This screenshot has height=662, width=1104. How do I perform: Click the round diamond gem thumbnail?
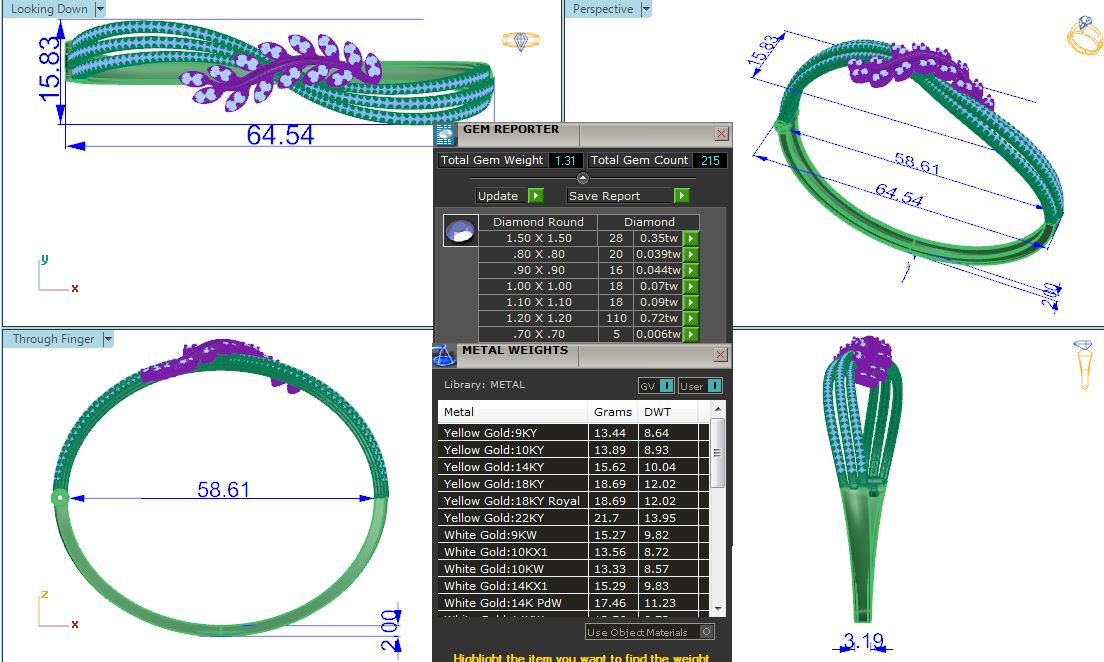tap(459, 231)
